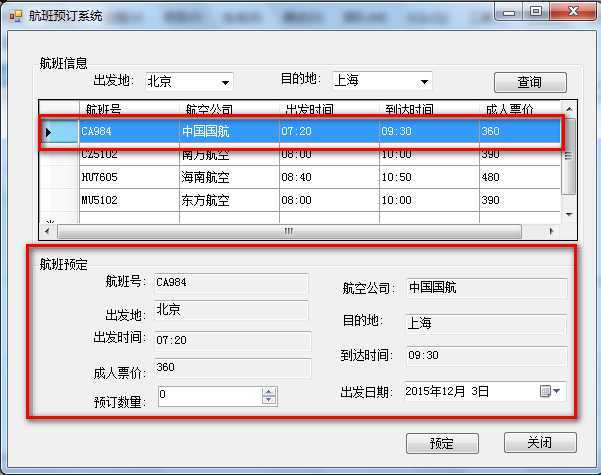Screen dimensions: 601x475
Task: Click the 预订数量 input field
Action: pos(210,396)
